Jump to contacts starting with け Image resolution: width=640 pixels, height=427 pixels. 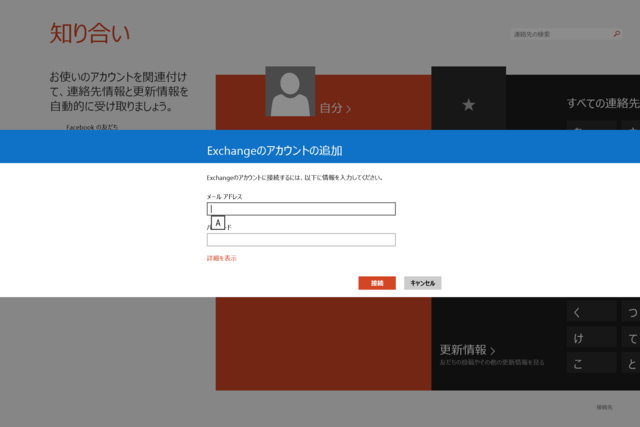click(591, 338)
